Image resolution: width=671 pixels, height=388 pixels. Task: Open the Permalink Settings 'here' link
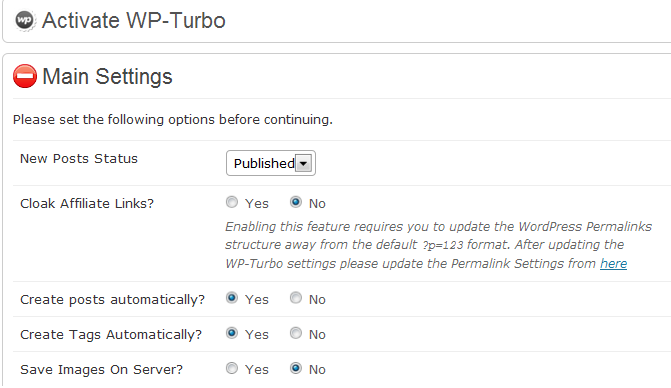613,264
